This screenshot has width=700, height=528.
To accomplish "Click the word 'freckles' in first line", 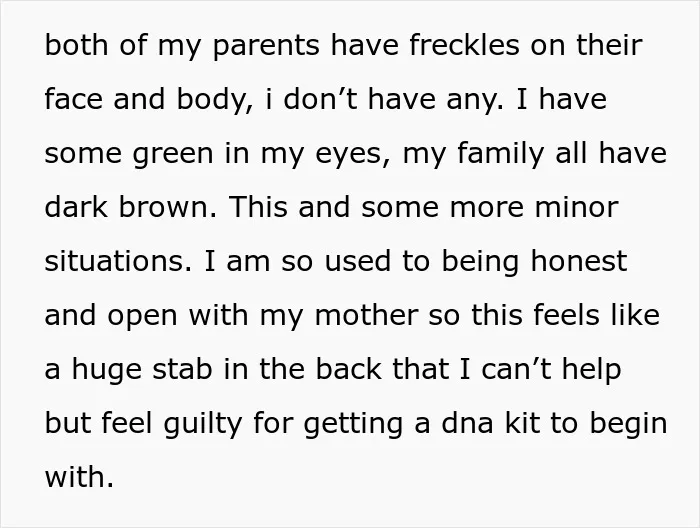I will pyautogui.click(x=464, y=45).
